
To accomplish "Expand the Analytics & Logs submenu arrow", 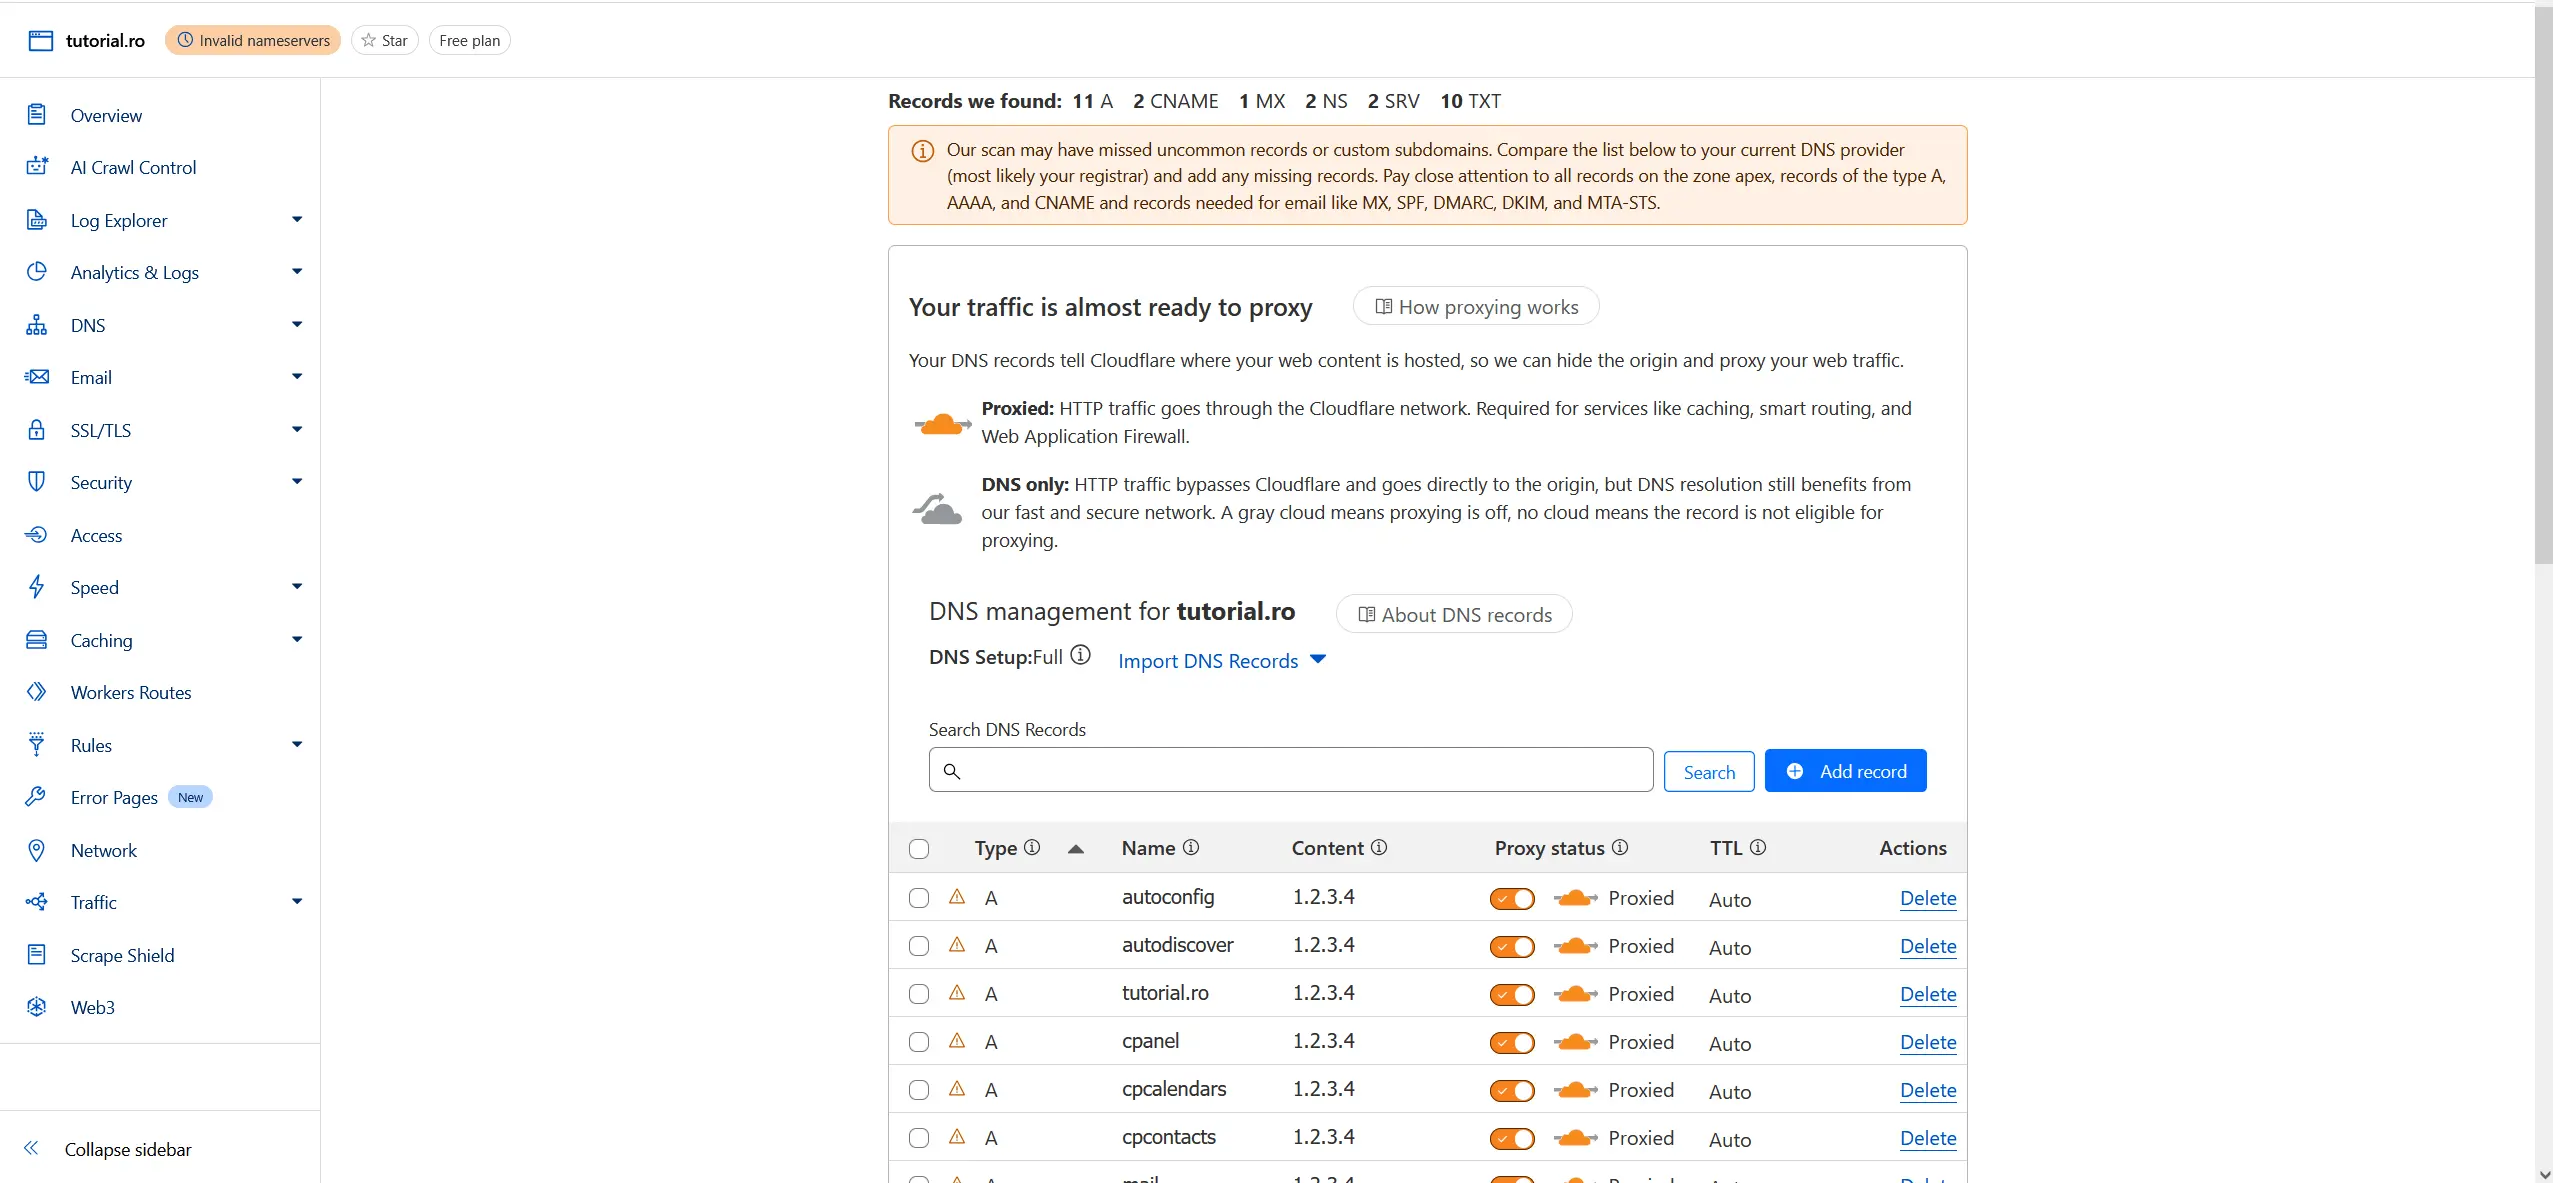I will 297,271.
